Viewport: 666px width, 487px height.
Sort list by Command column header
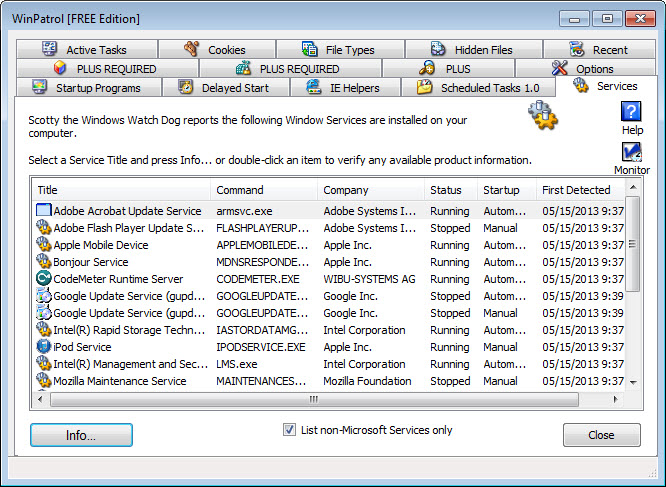pyautogui.click(x=264, y=190)
